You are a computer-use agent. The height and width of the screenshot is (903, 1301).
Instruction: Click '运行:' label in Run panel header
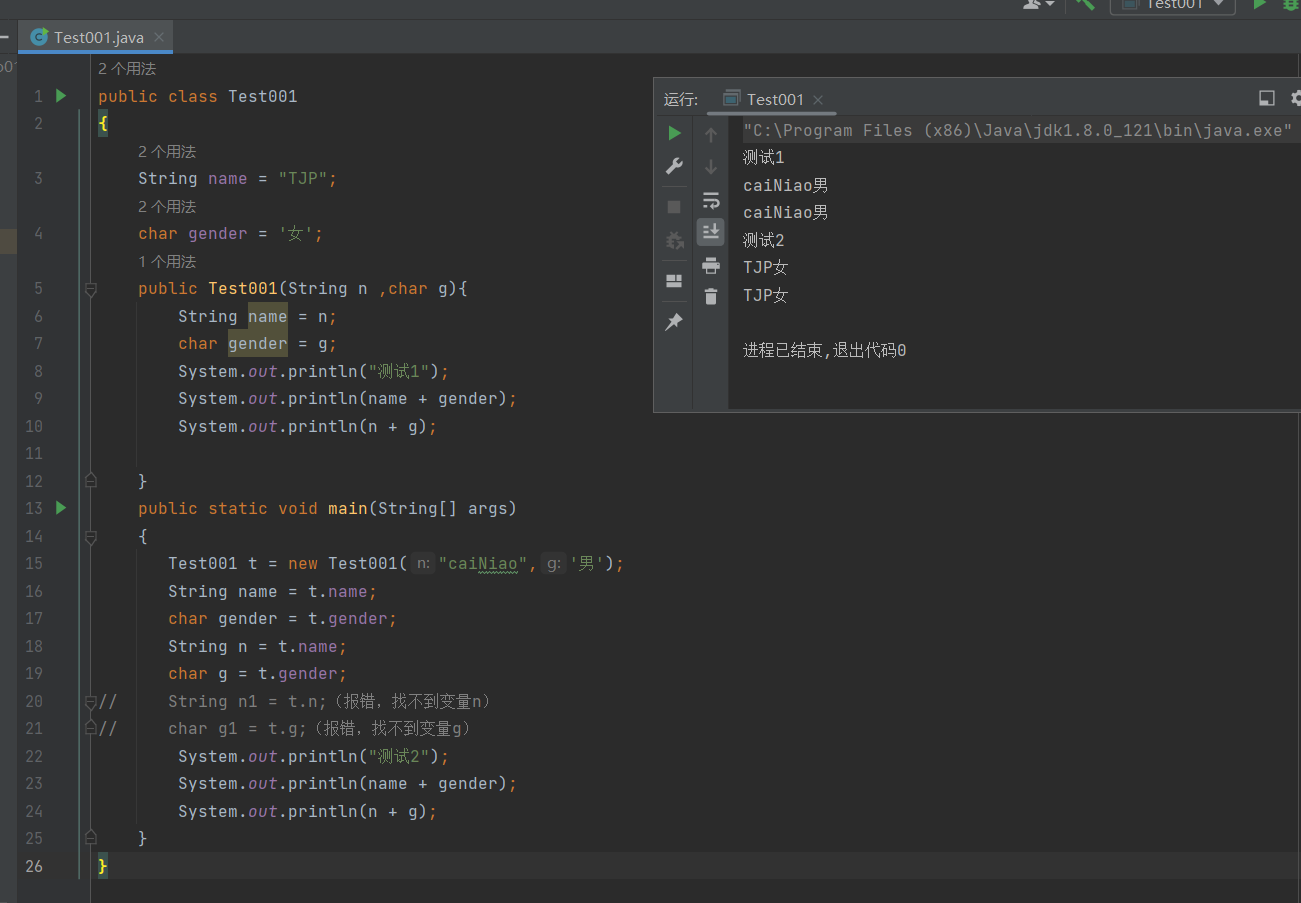click(x=681, y=99)
